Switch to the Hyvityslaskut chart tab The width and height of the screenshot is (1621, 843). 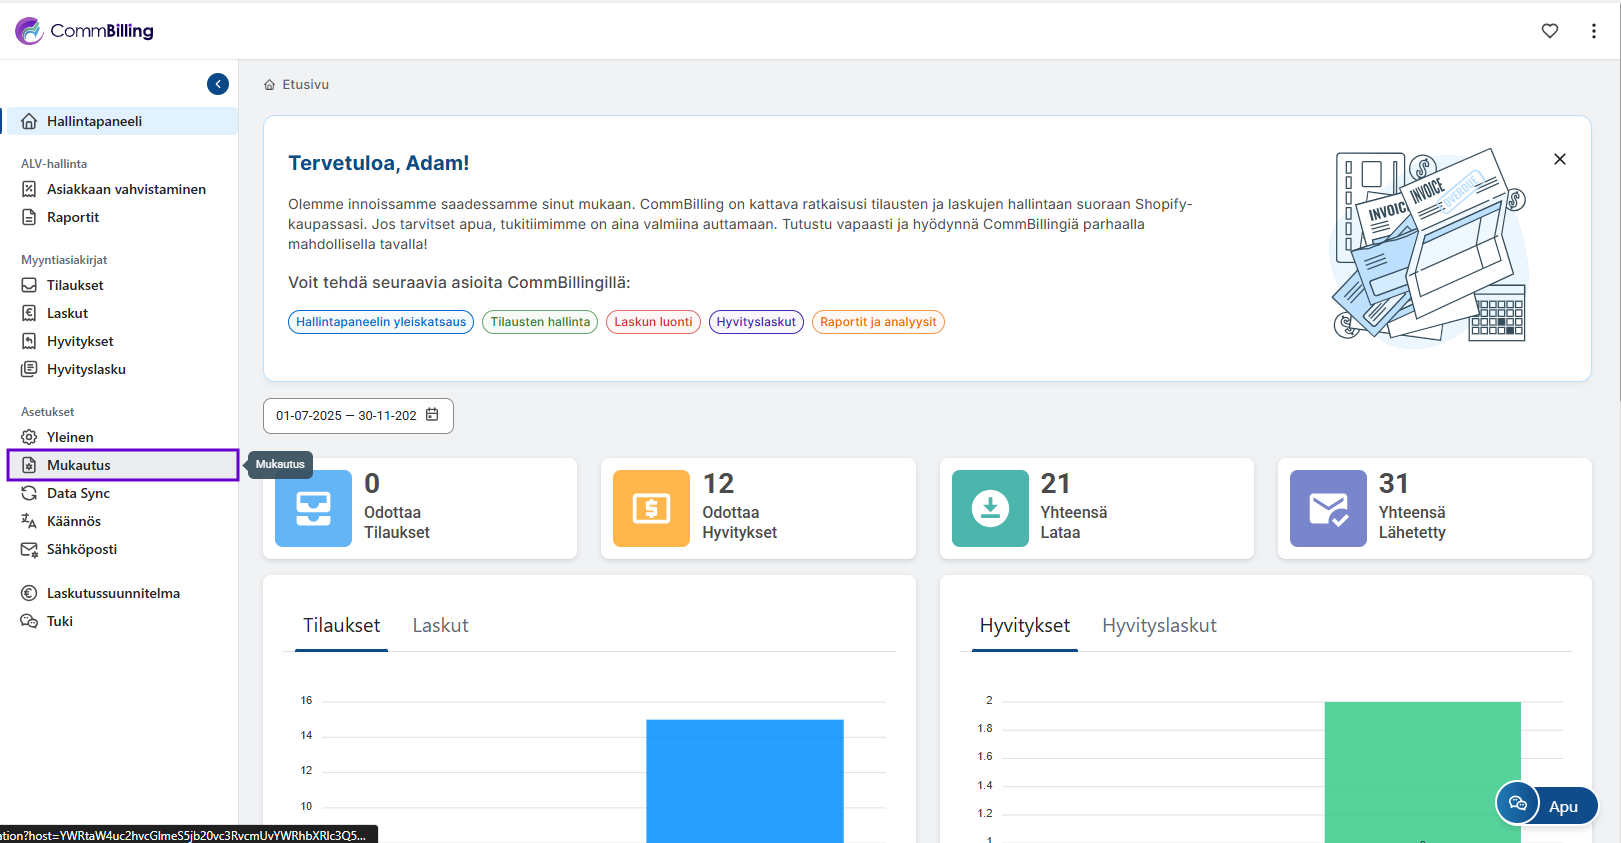pos(1158,626)
